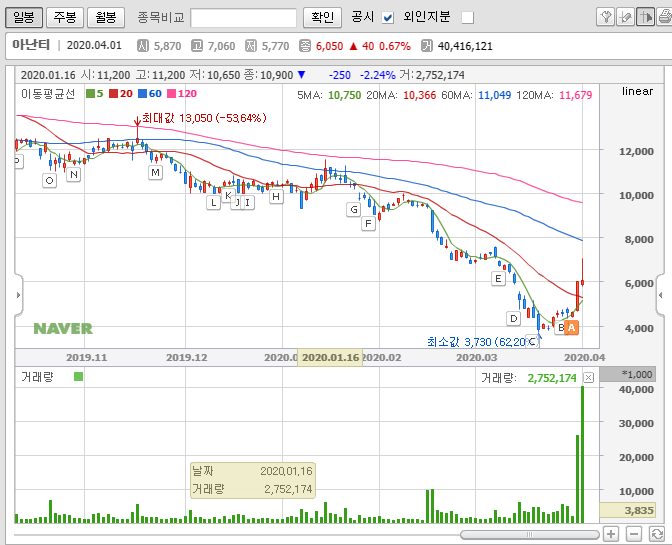
Task: Zoom out with the minus icon
Action: [634, 534]
